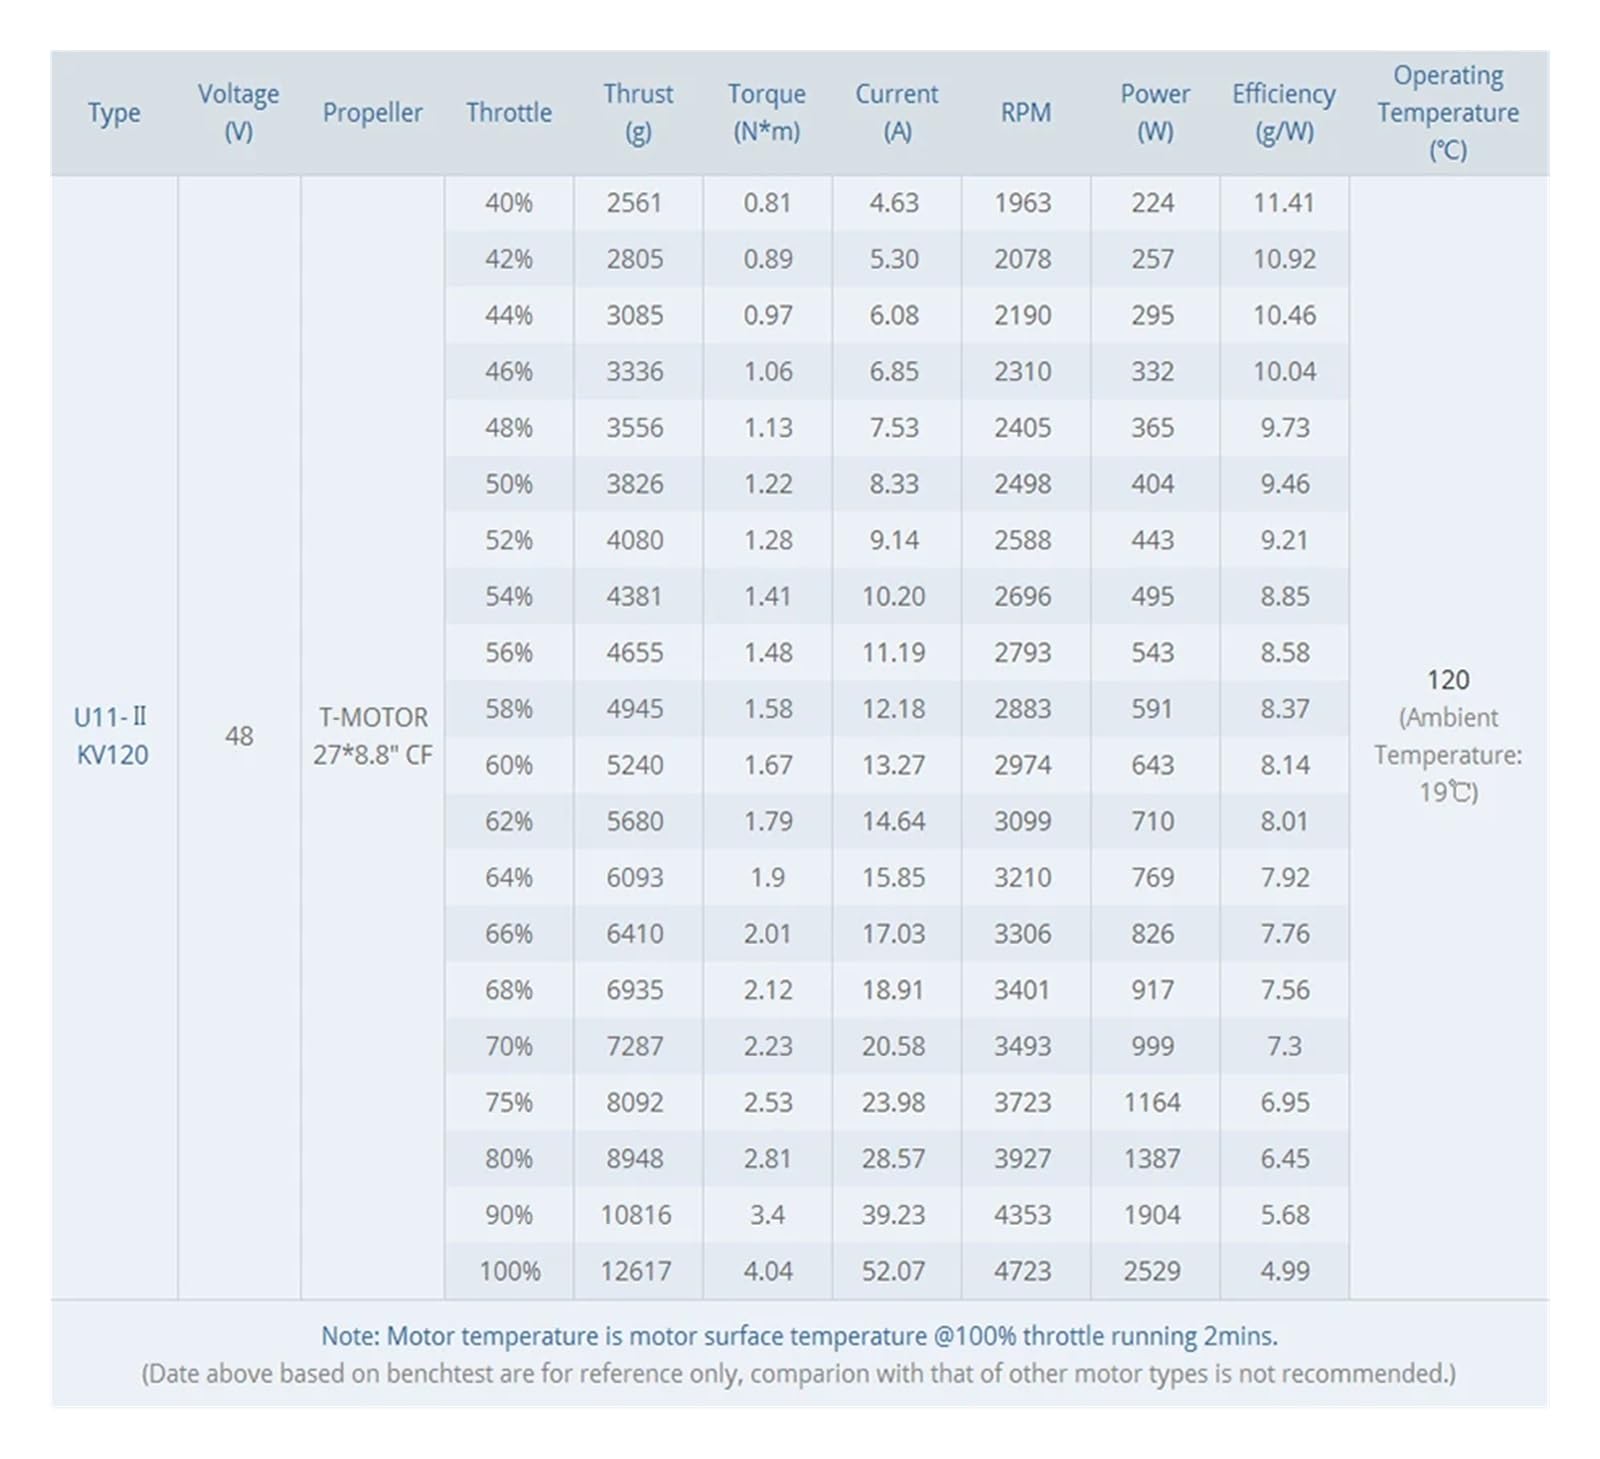Click torque value 4.04

[767, 1271]
